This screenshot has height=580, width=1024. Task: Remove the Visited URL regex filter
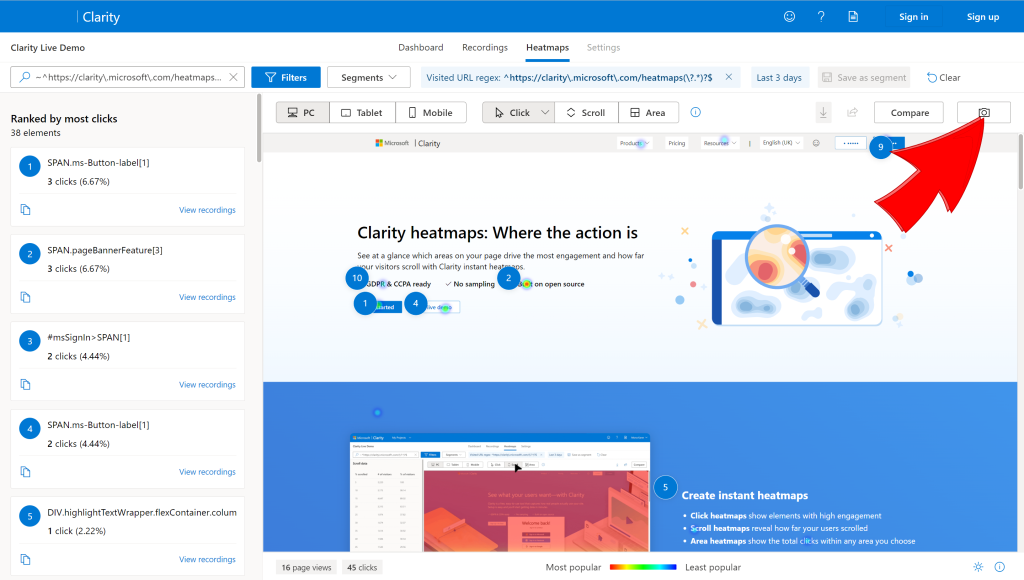tap(729, 77)
